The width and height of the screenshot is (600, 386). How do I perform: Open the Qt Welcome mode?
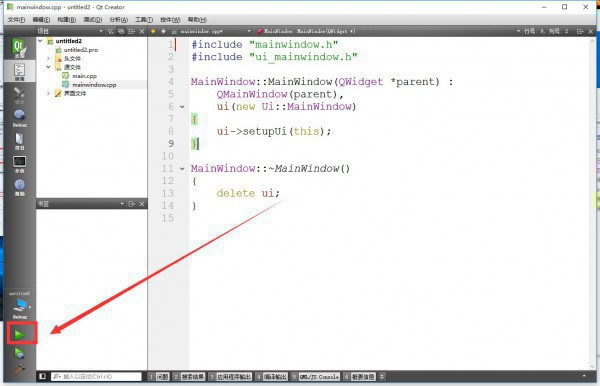tap(19, 48)
